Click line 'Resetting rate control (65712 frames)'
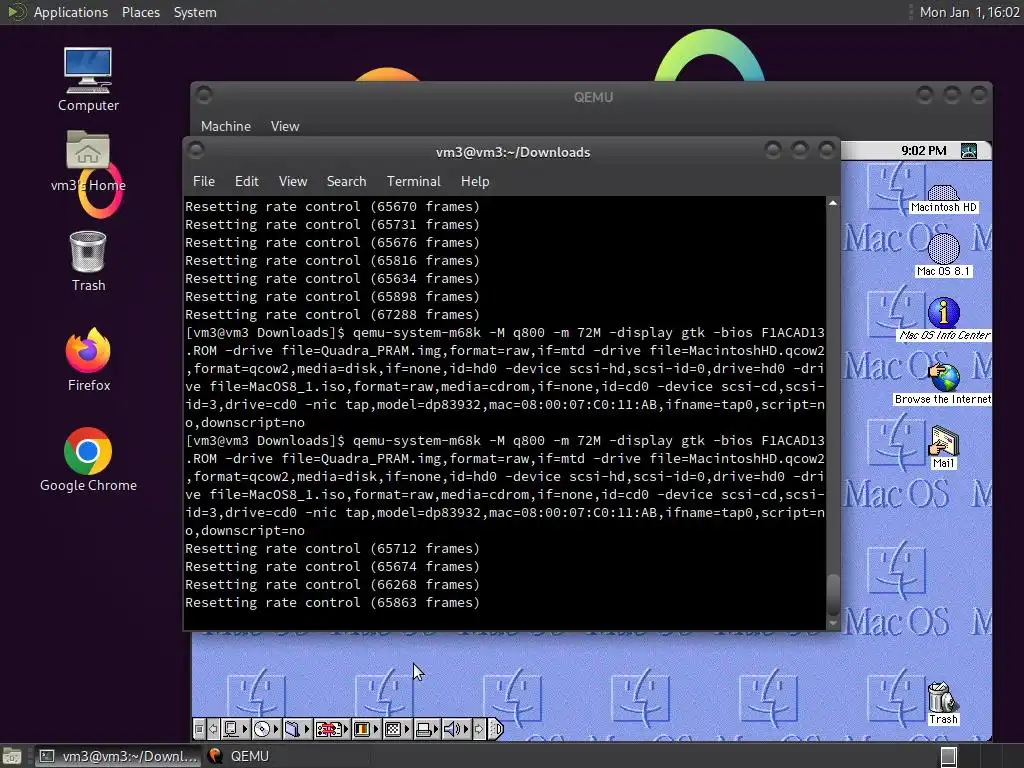The width and height of the screenshot is (1024, 768). (332, 549)
